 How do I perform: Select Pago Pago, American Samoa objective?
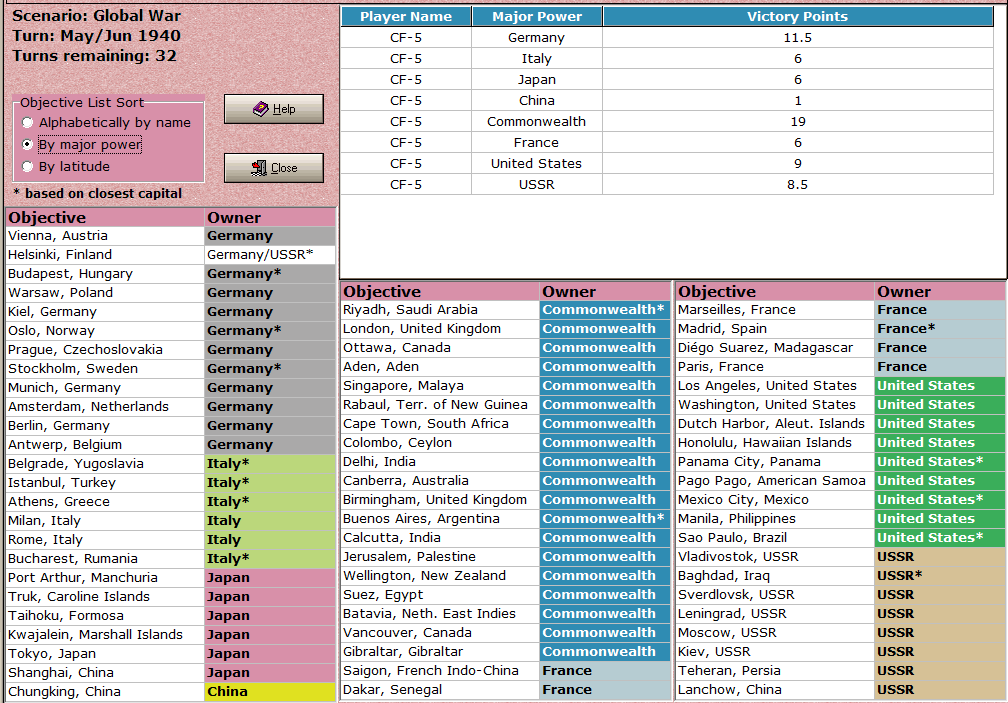click(775, 481)
